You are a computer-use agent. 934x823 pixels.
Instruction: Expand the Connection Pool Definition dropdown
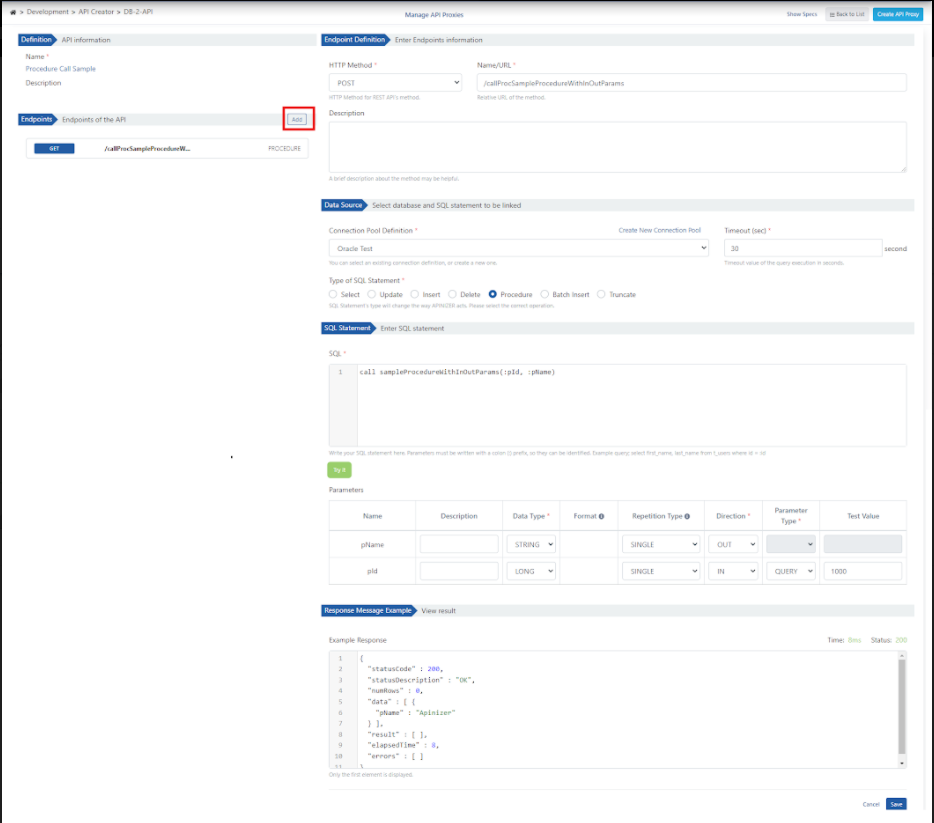tap(518, 248)
